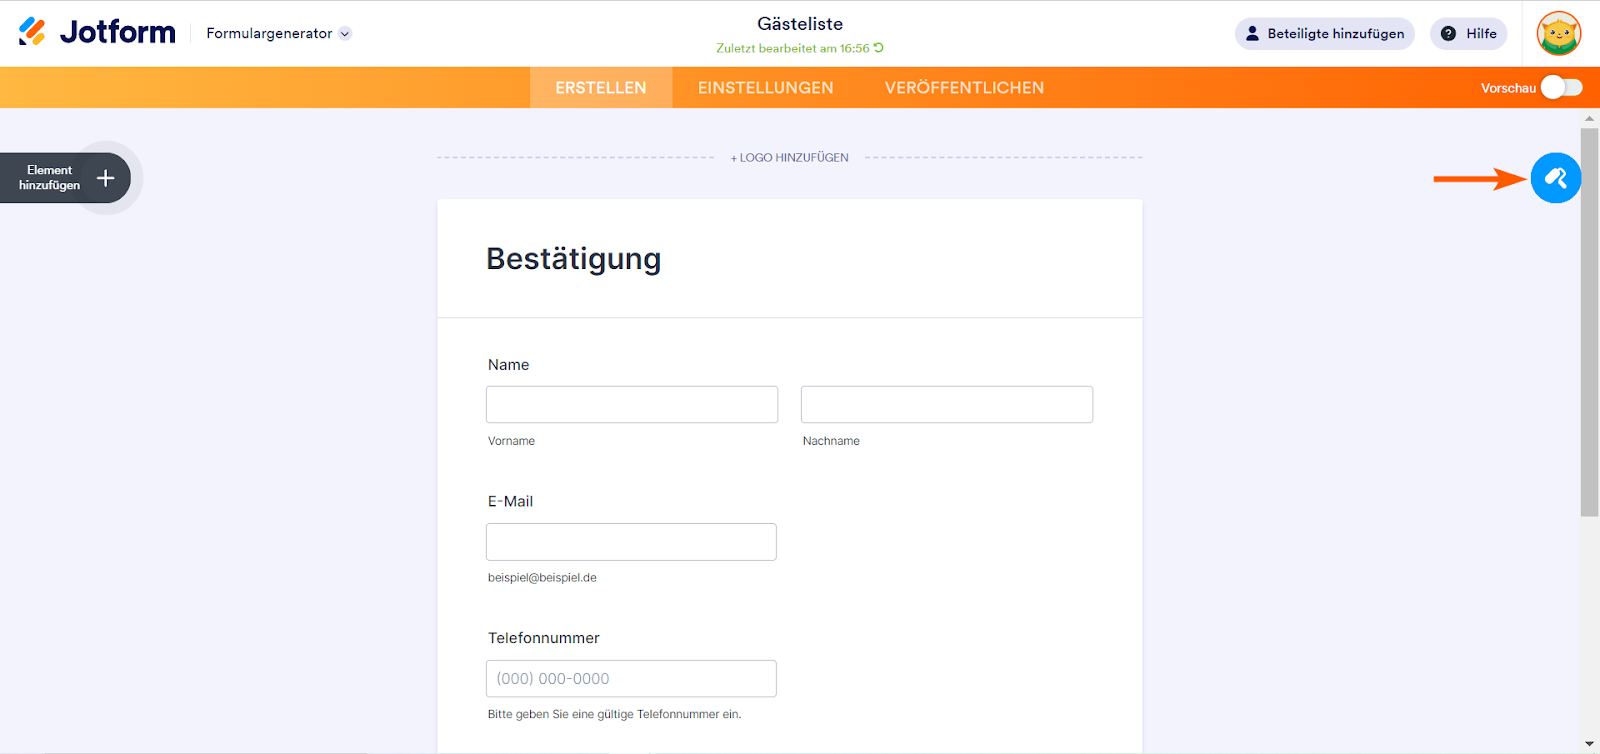The image size is (1600, 754).
Task: Switch to the EINSTELLUNGEN tab
Action: point(765,88)
